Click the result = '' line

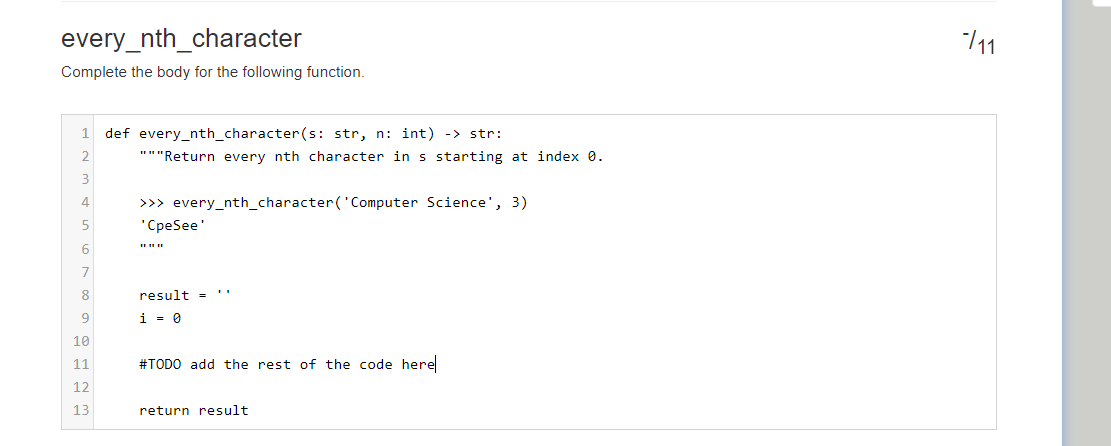(185, 296)
